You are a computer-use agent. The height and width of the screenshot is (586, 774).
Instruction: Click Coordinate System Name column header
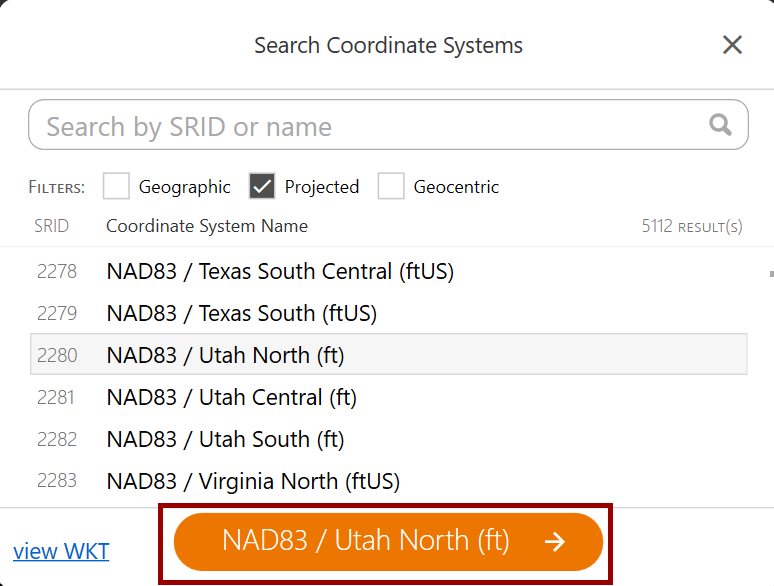point(207,226)
